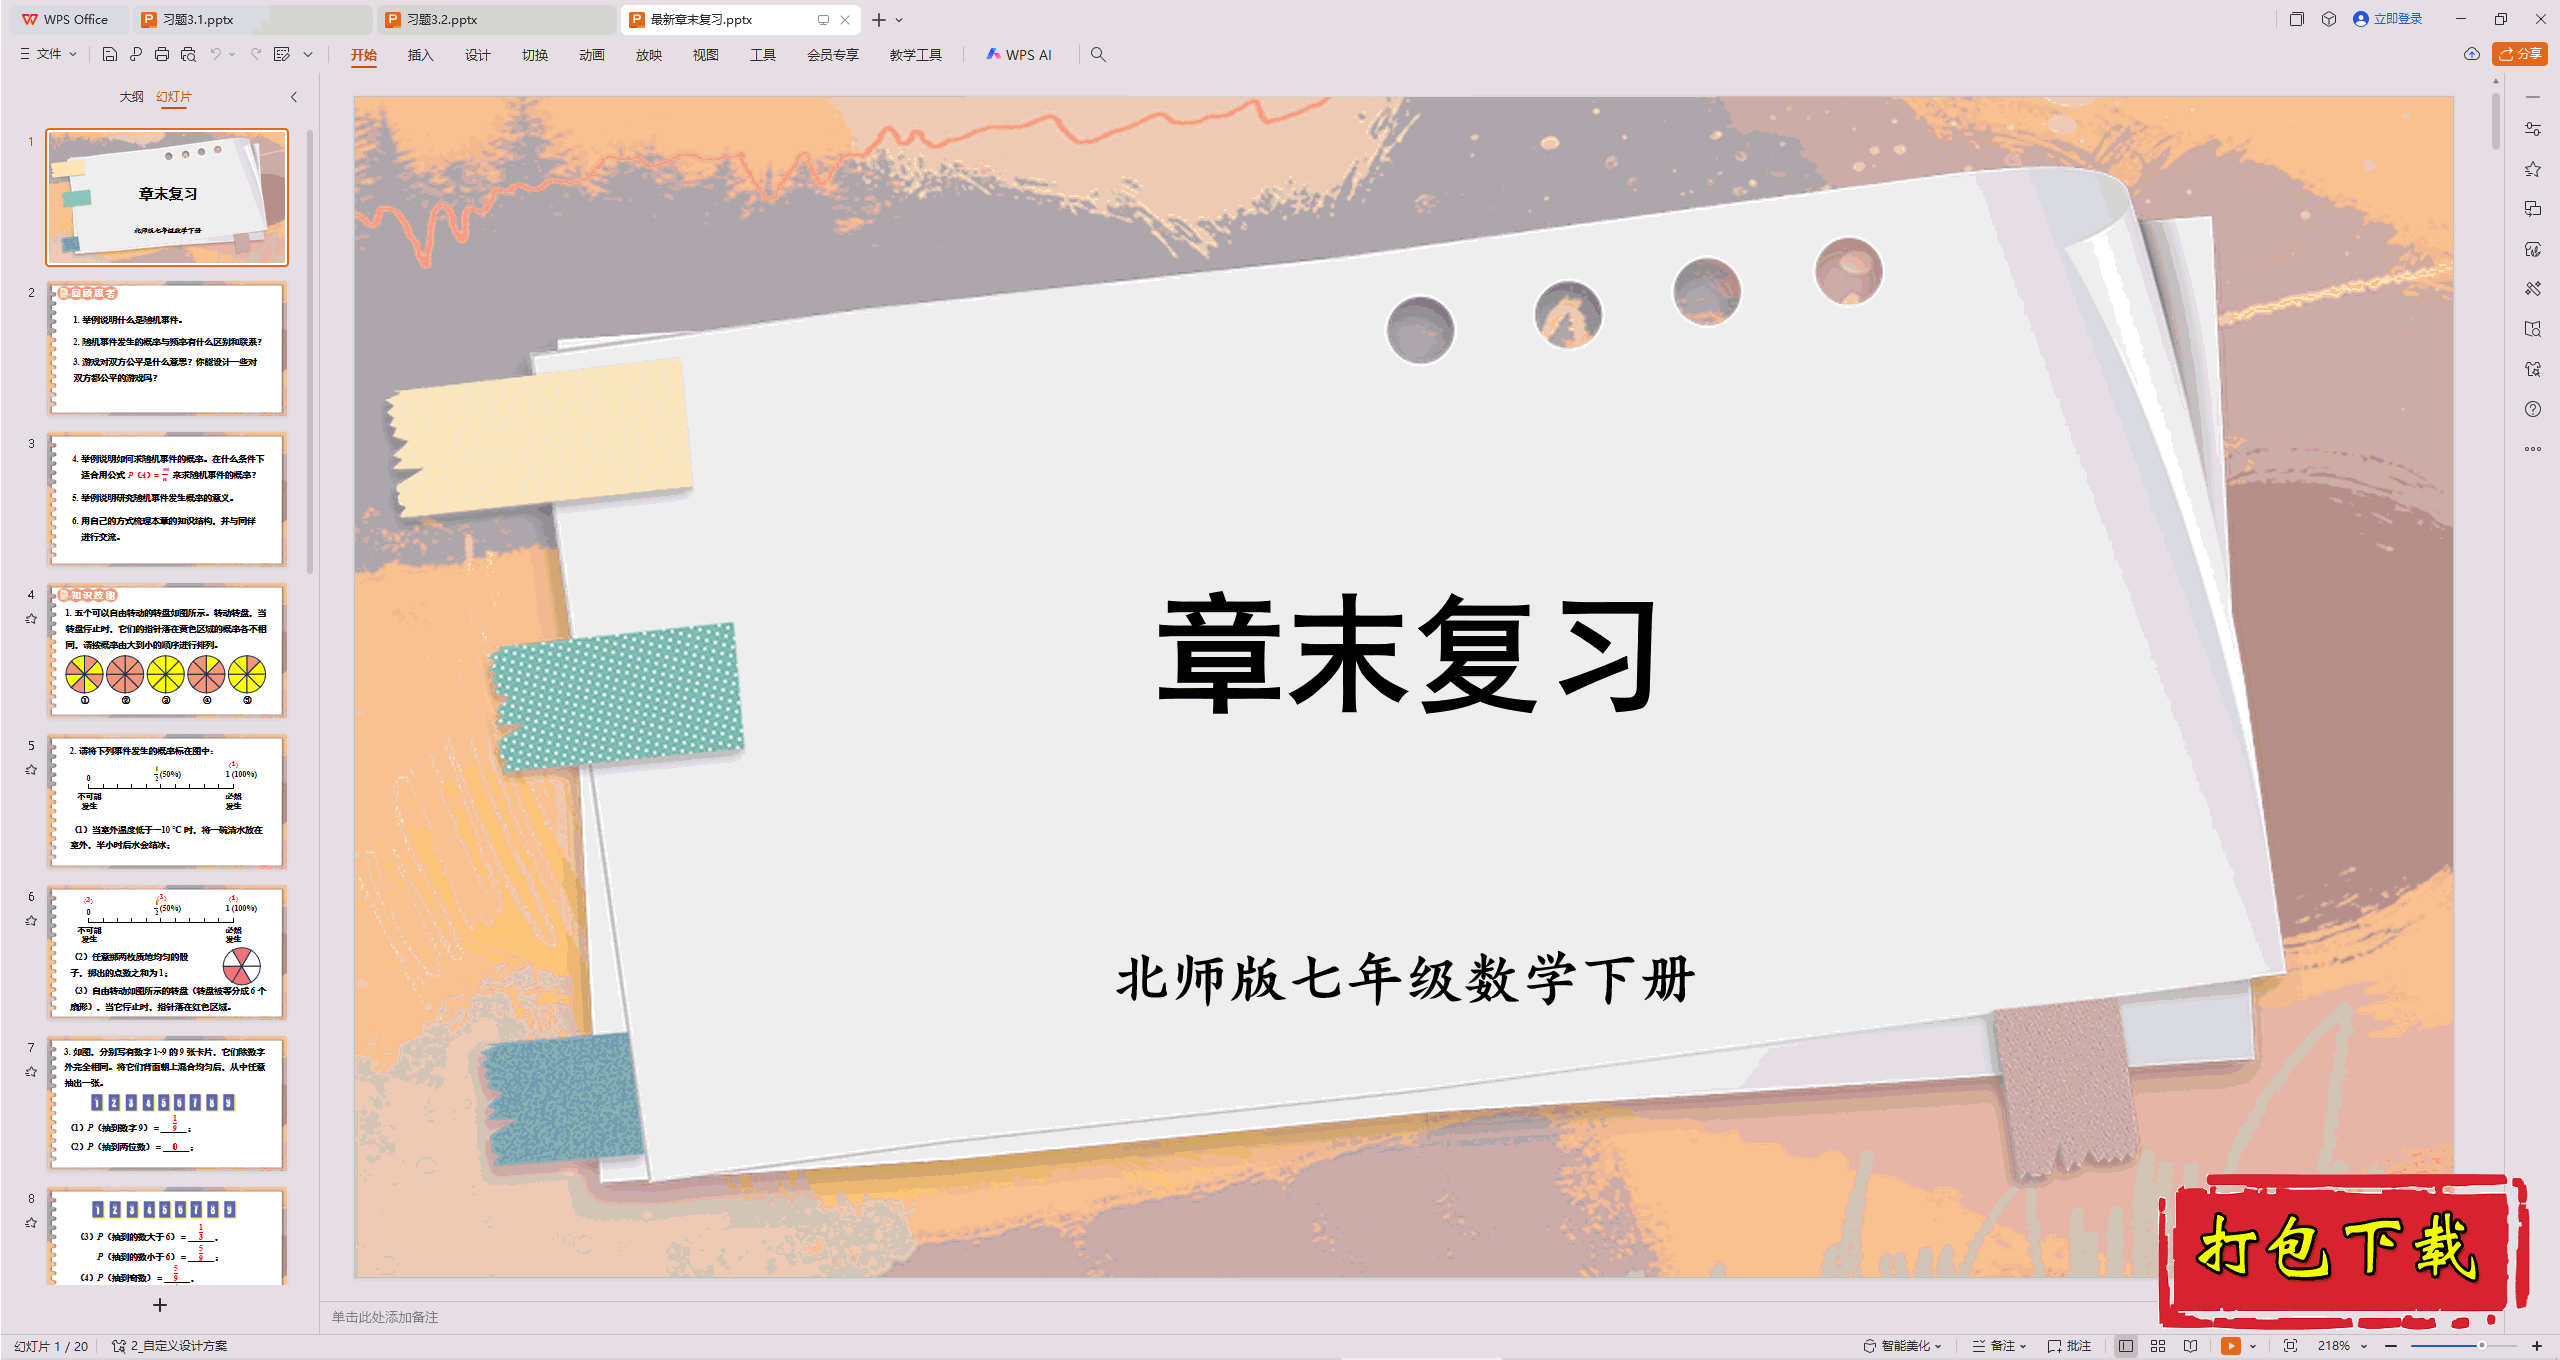Click the Print icon
Viewport: 2560px width, 1360px height.
point(162,54)
